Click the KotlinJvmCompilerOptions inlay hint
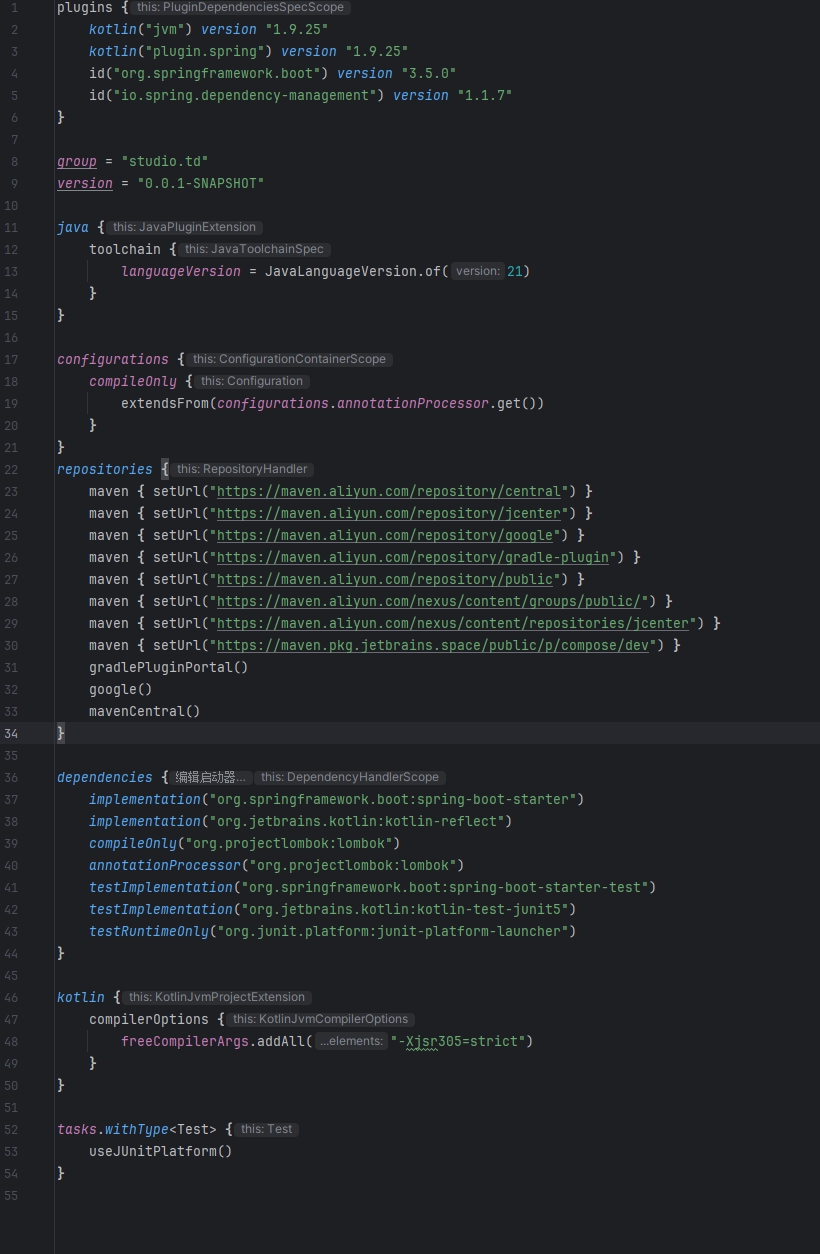The height and width of the screenshot is (1254, 820). click(x=320, y=1019)
